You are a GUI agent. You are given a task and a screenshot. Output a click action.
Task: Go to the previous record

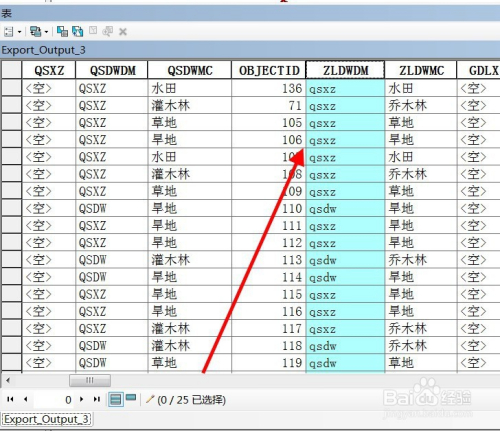pyautogui.click(x=26, y=399)
